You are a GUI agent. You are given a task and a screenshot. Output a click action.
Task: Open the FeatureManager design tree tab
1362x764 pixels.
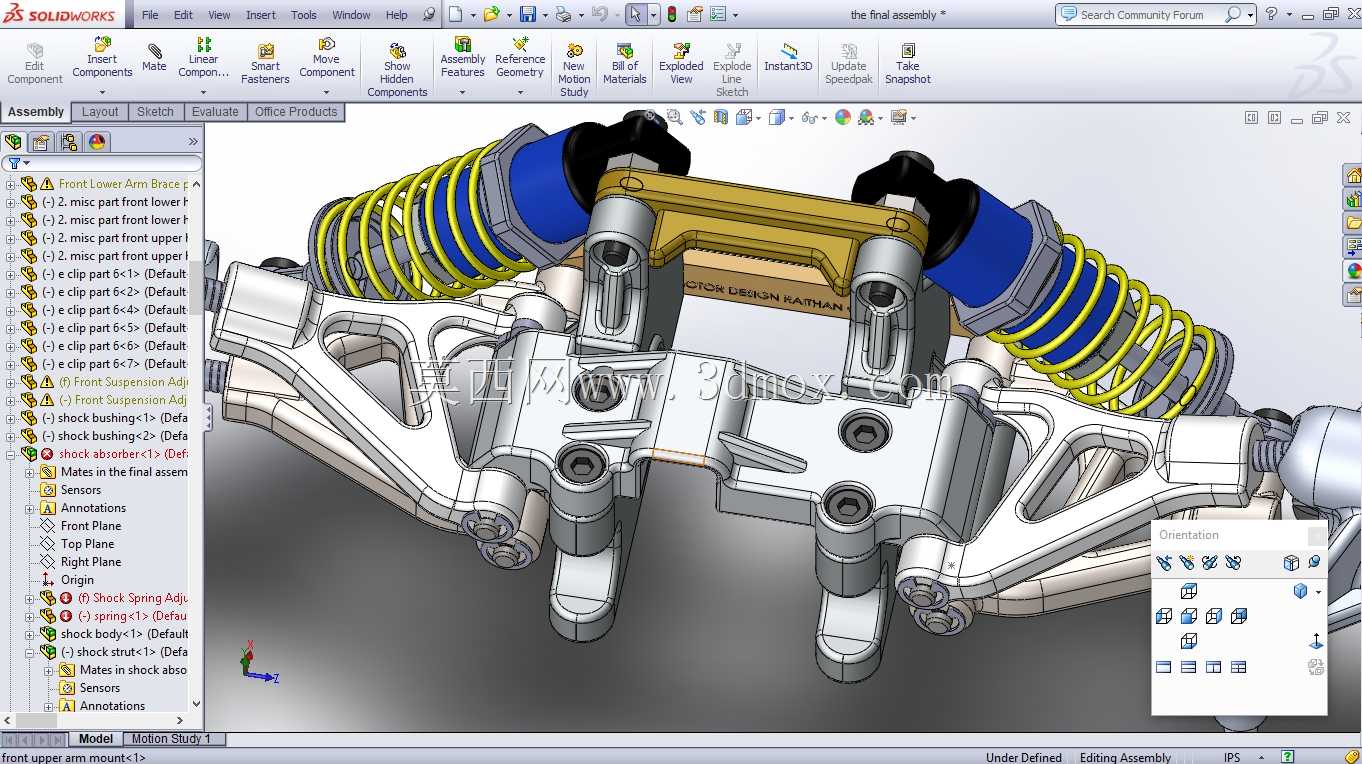[13, 142]
